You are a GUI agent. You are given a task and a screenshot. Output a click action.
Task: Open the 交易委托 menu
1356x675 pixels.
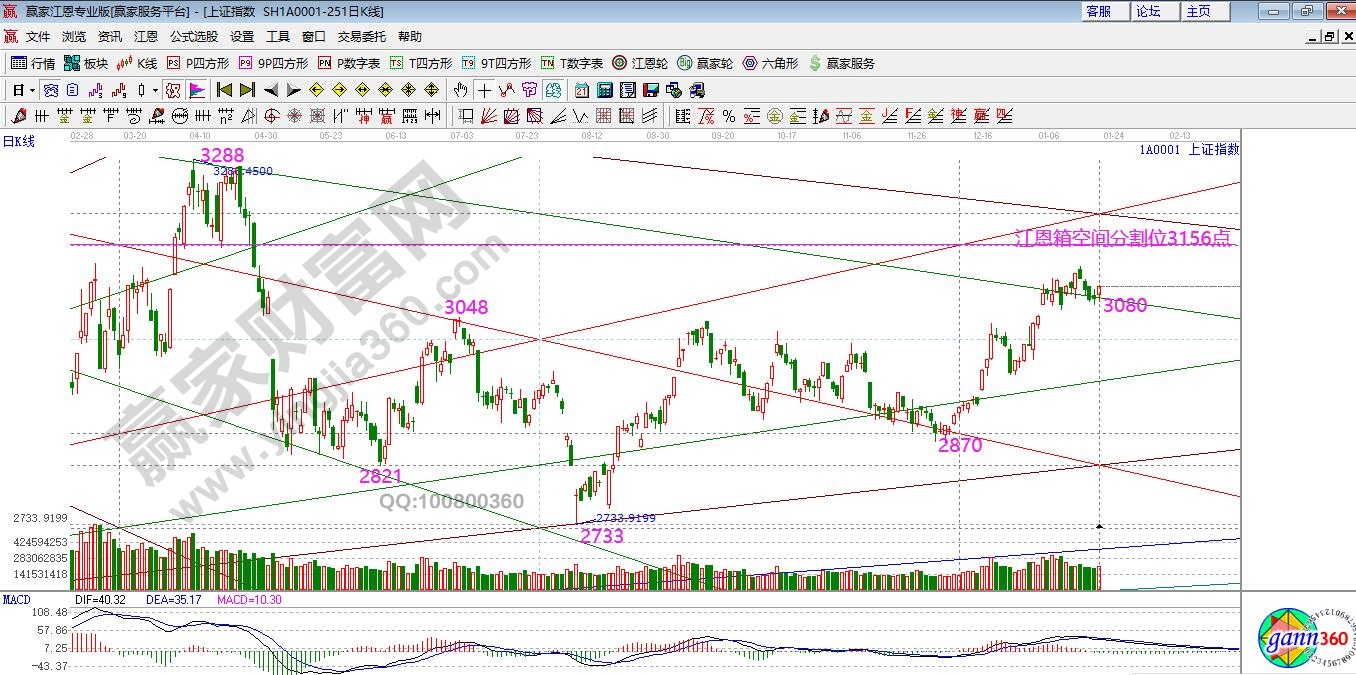pos(361,36)
